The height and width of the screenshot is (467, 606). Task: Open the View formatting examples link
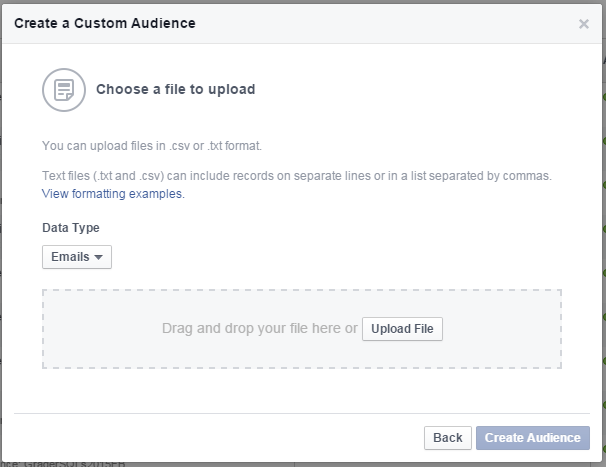[x=112, y=194]
